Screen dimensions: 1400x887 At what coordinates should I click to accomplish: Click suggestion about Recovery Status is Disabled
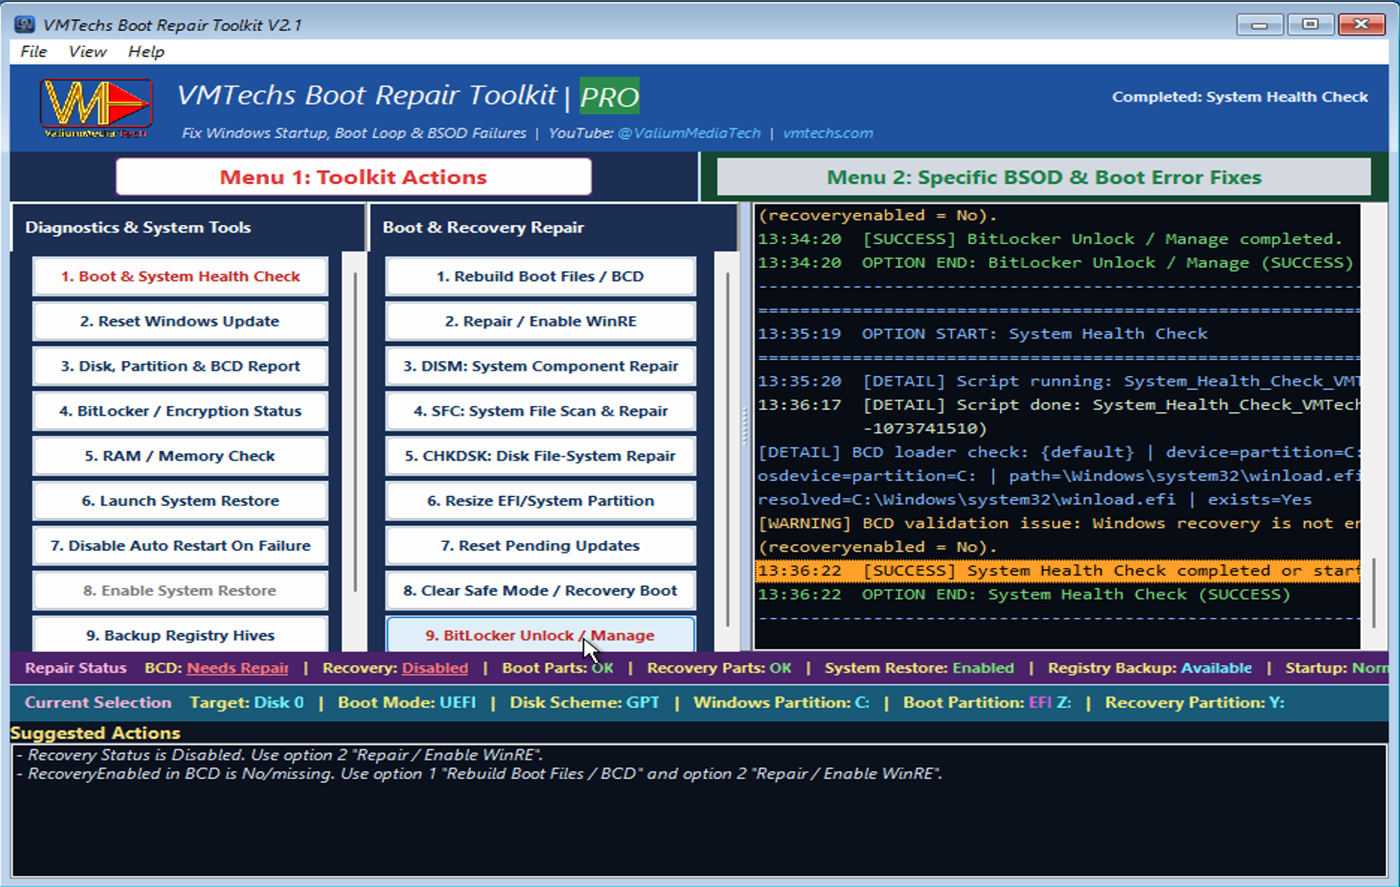280,755
